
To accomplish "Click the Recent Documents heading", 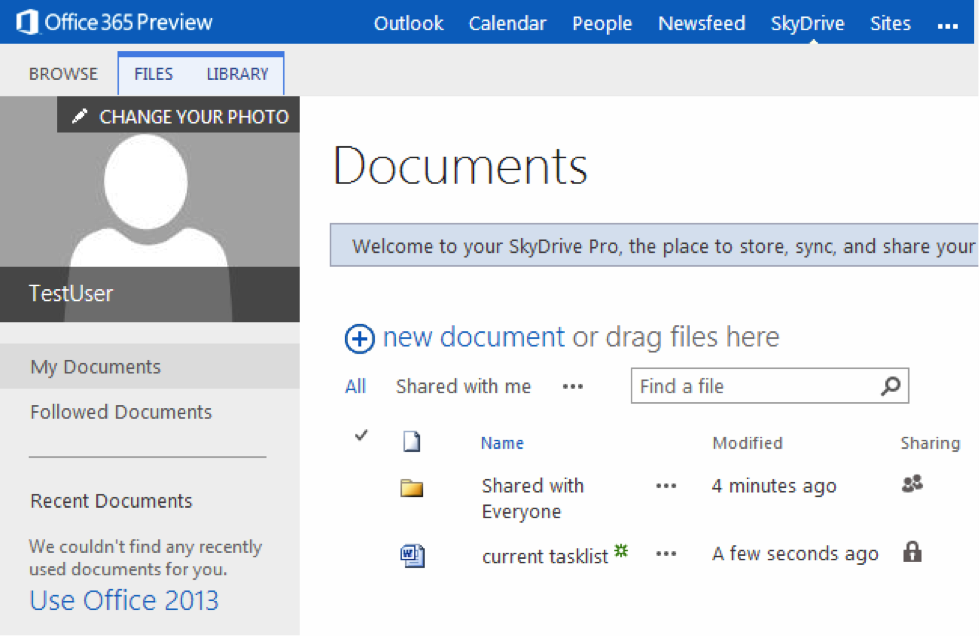I will point(111,501).
